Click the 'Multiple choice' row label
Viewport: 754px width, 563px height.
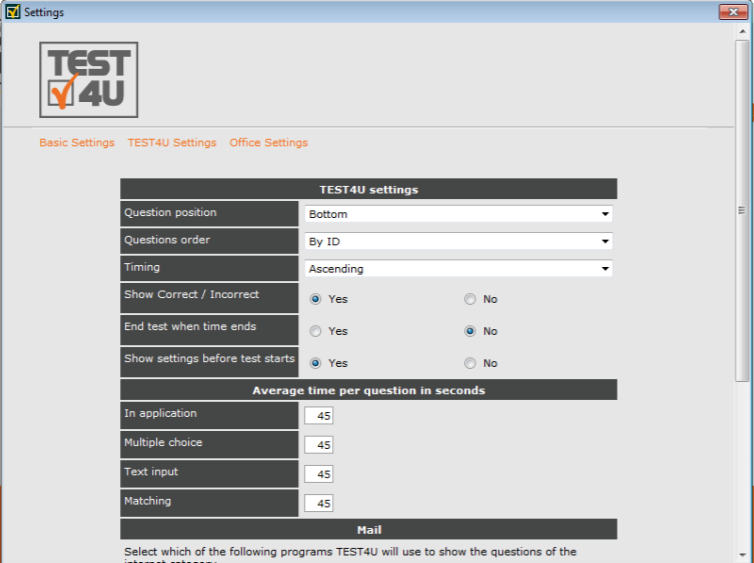[163, 443]
